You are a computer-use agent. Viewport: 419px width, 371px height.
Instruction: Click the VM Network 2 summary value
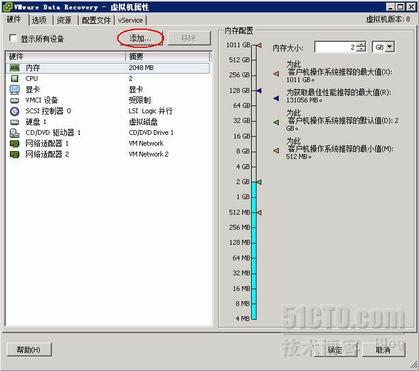(149, 154)
